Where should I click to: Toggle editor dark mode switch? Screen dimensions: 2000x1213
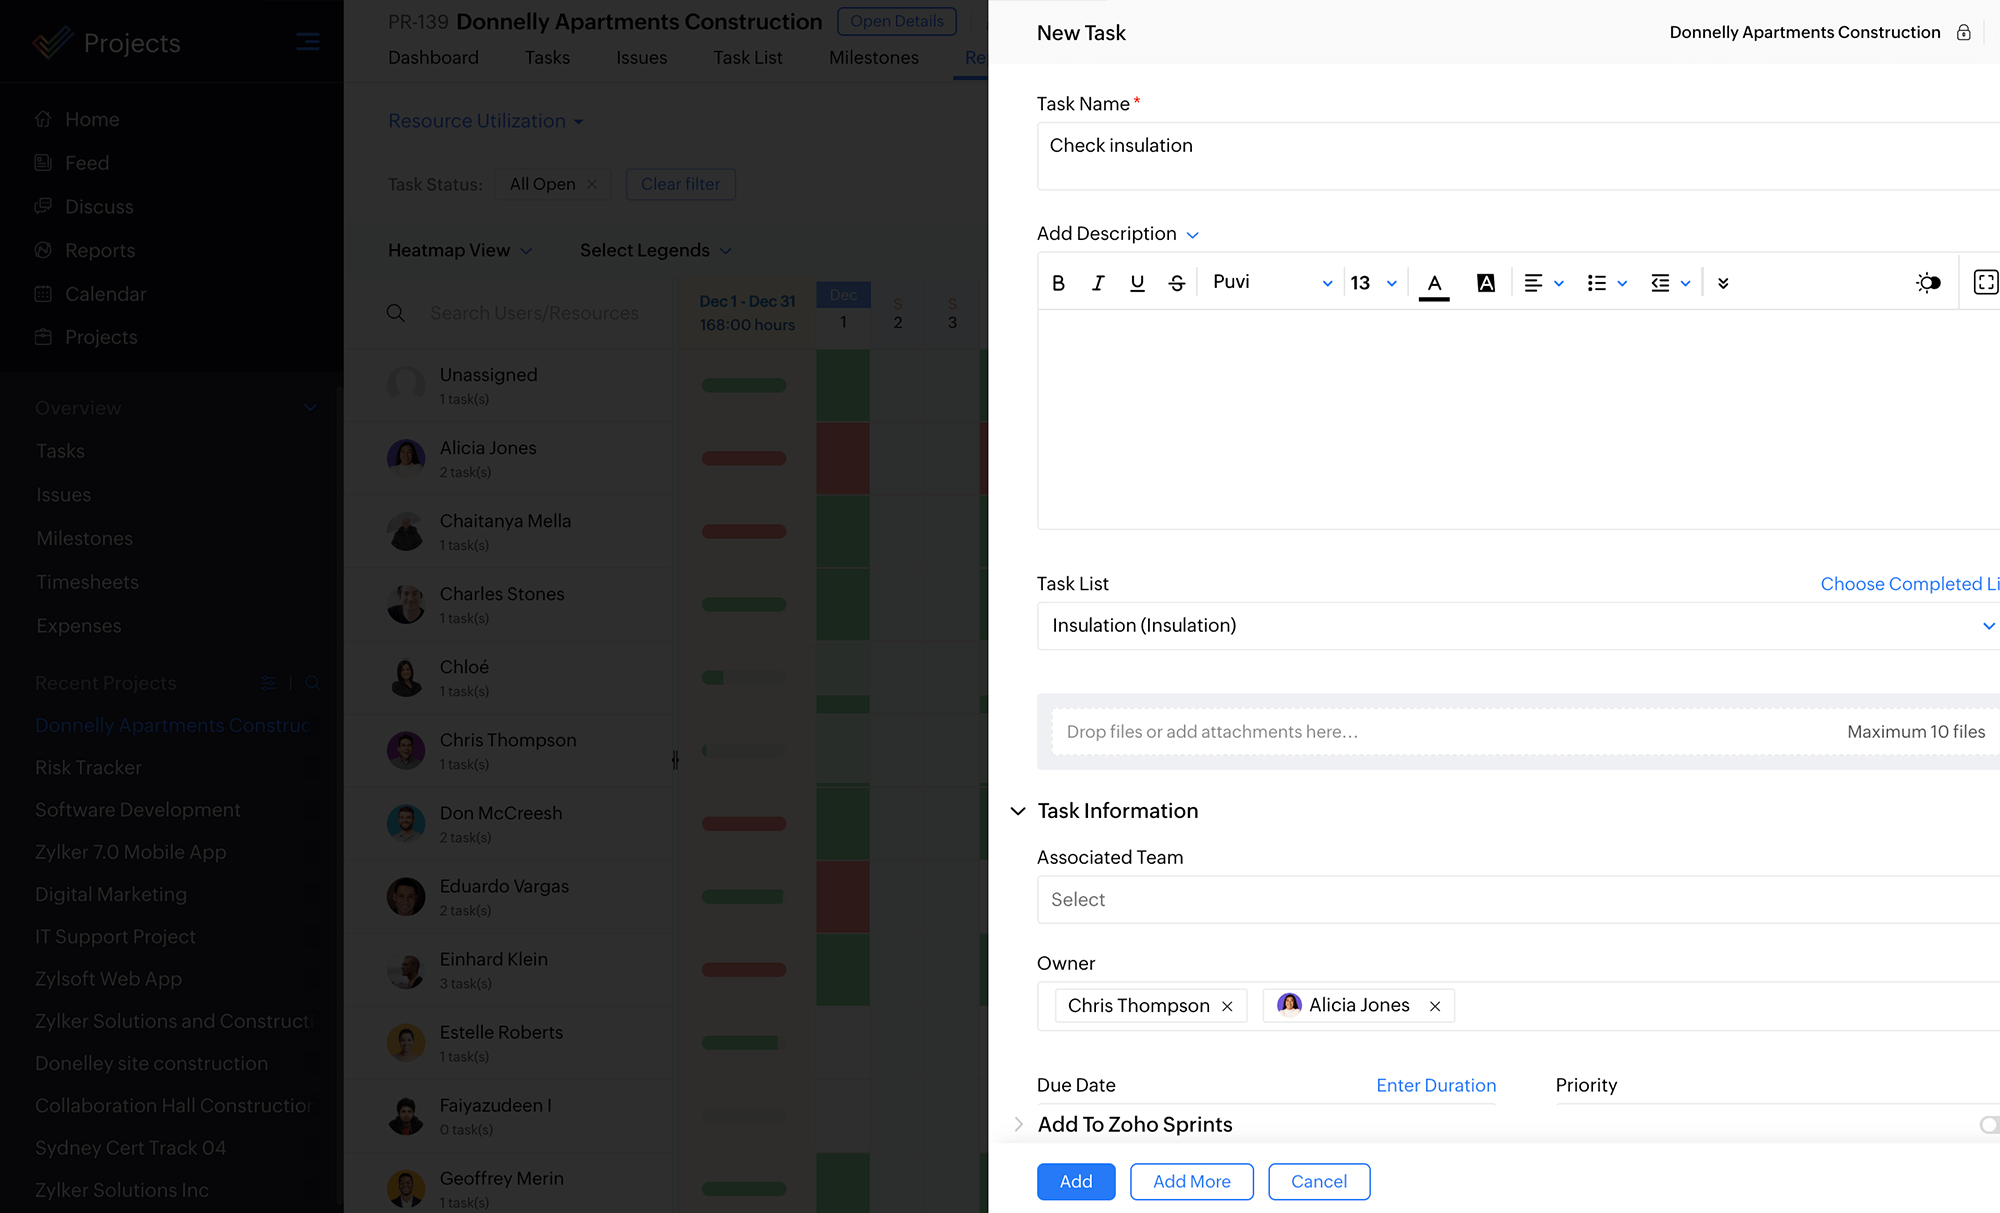point(1928,283)
